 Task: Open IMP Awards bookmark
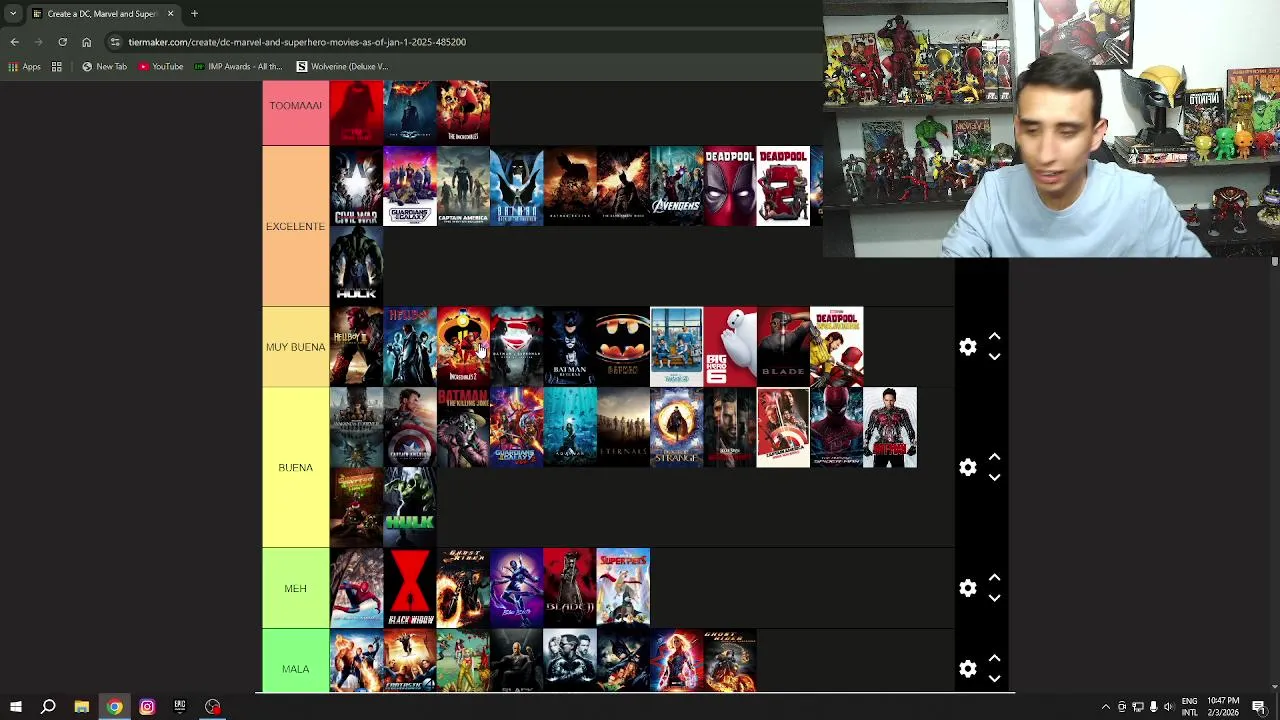point(239,67)
